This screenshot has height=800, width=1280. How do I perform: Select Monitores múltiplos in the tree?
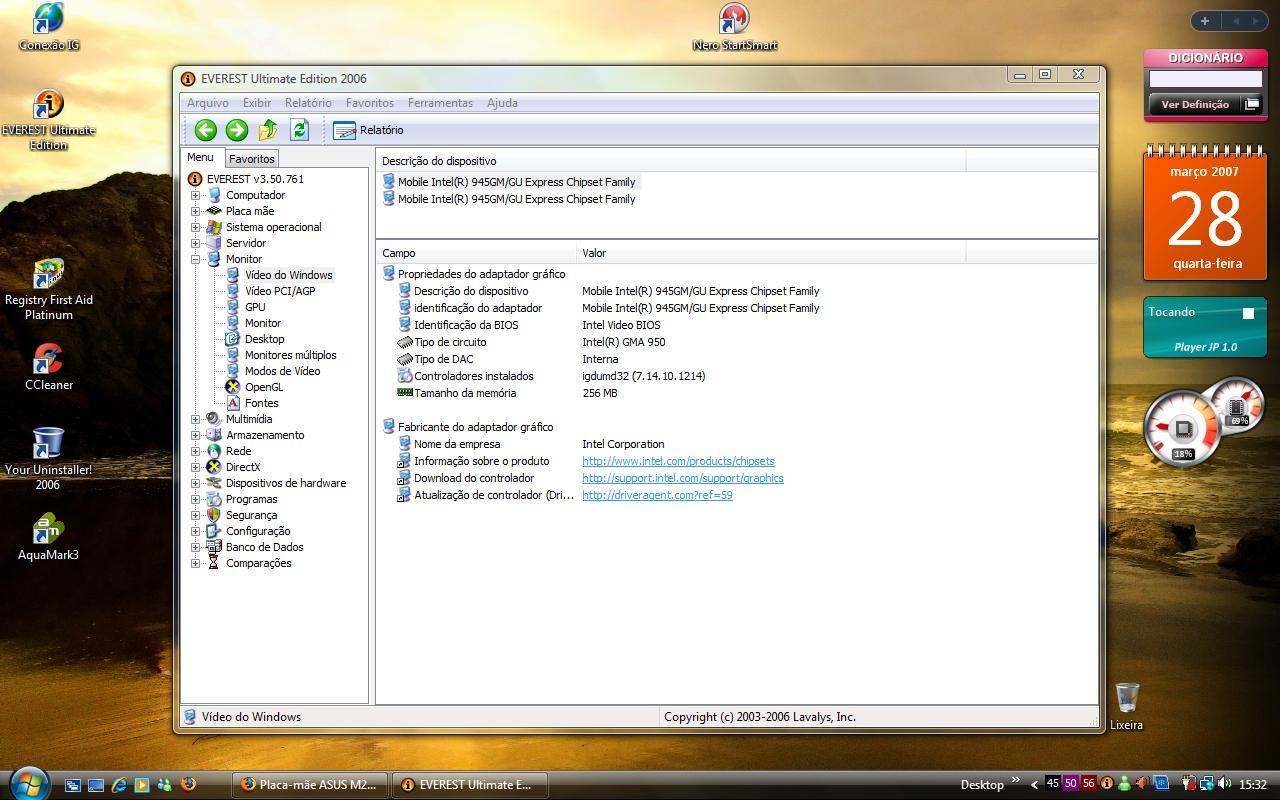click(290, 355)
